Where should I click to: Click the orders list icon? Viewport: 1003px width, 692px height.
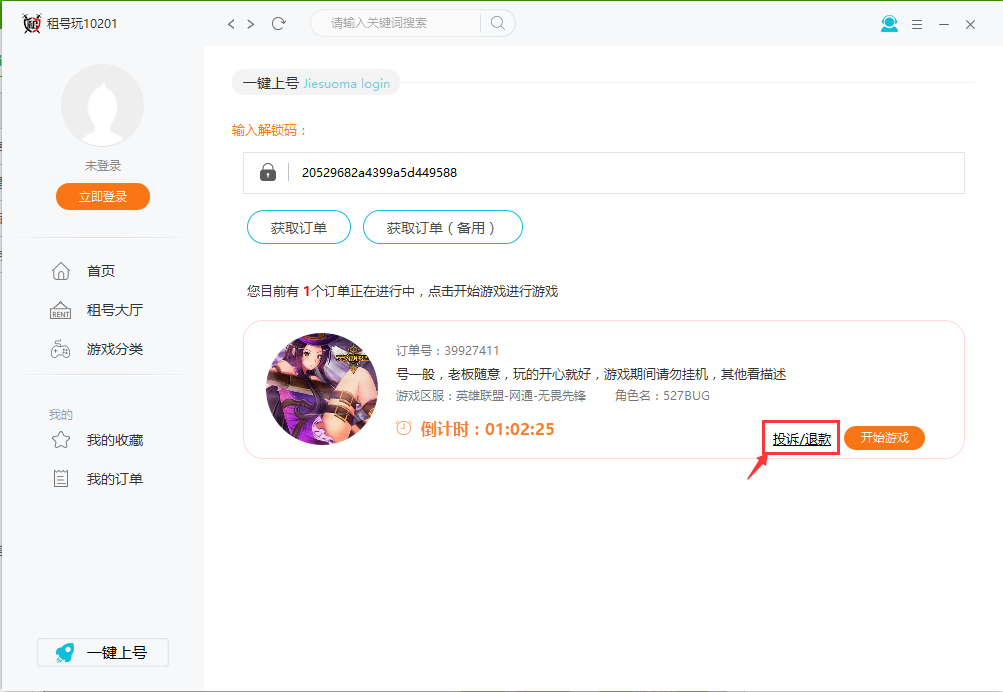tap(61, 478)
